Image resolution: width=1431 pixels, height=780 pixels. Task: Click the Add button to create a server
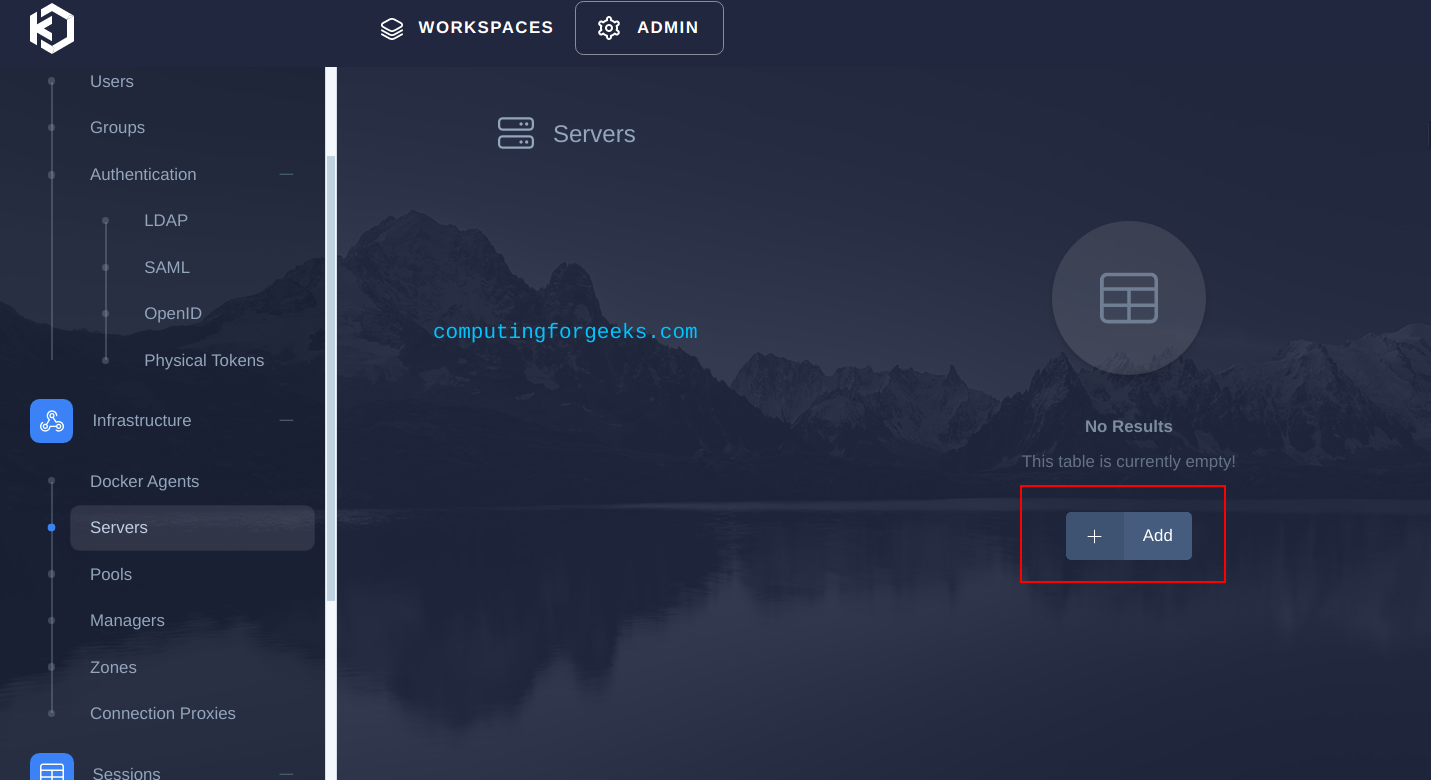1156,535
